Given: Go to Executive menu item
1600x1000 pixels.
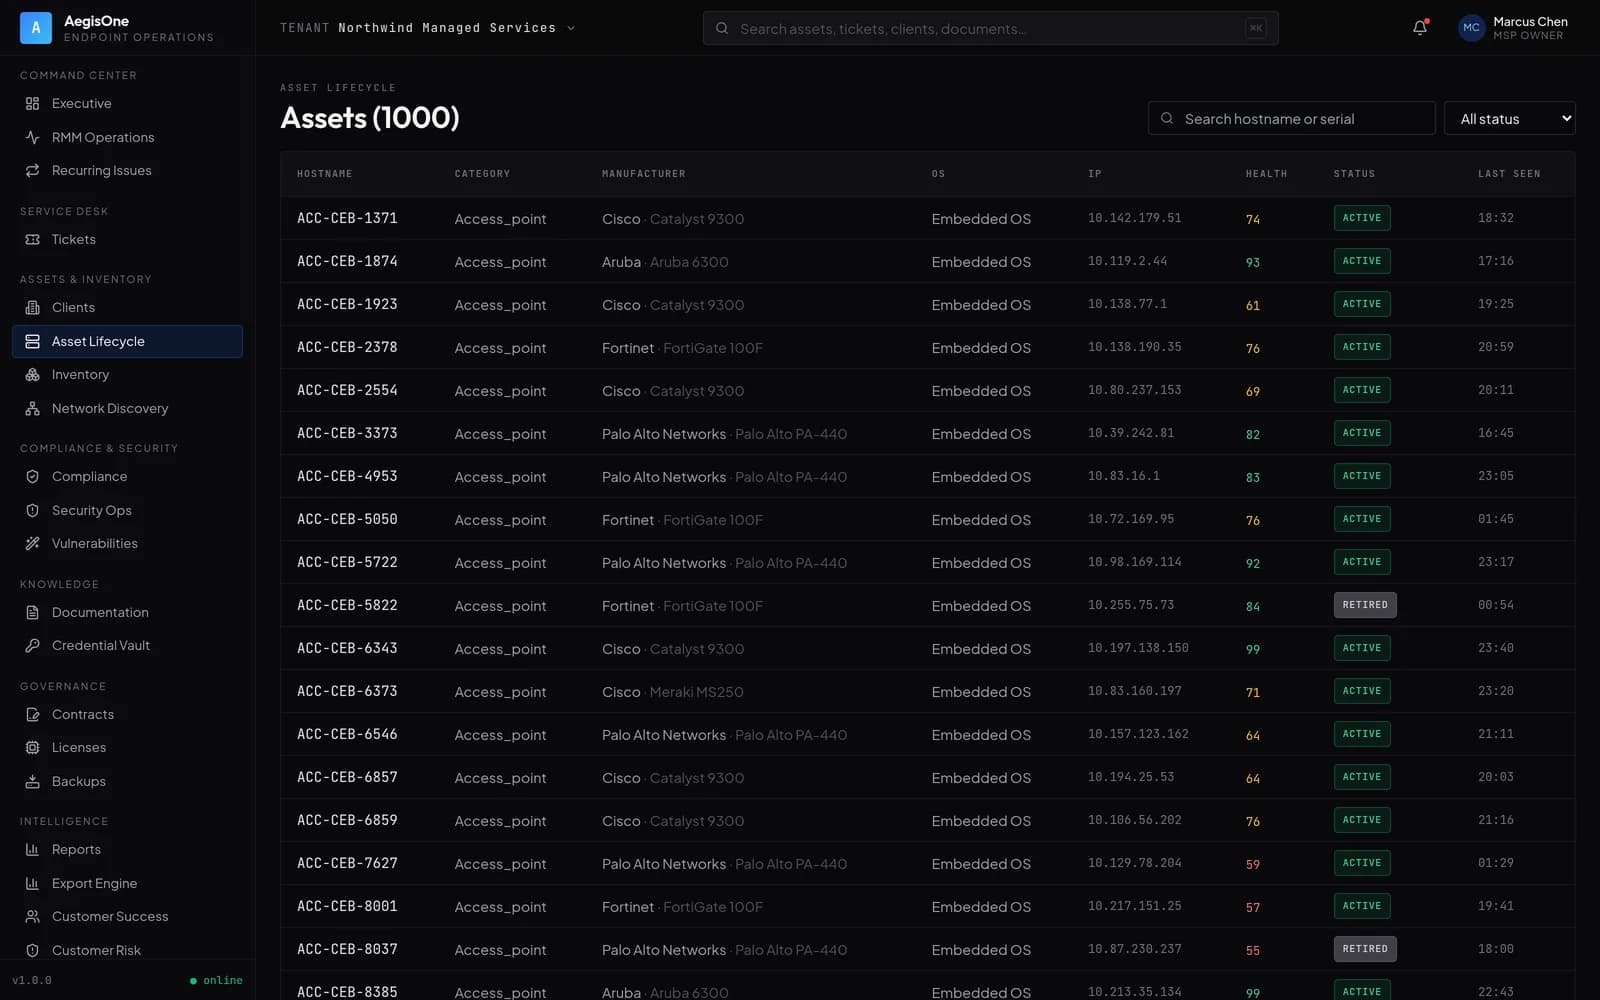Looking at the screenshot, I should (x=127, y=104).
